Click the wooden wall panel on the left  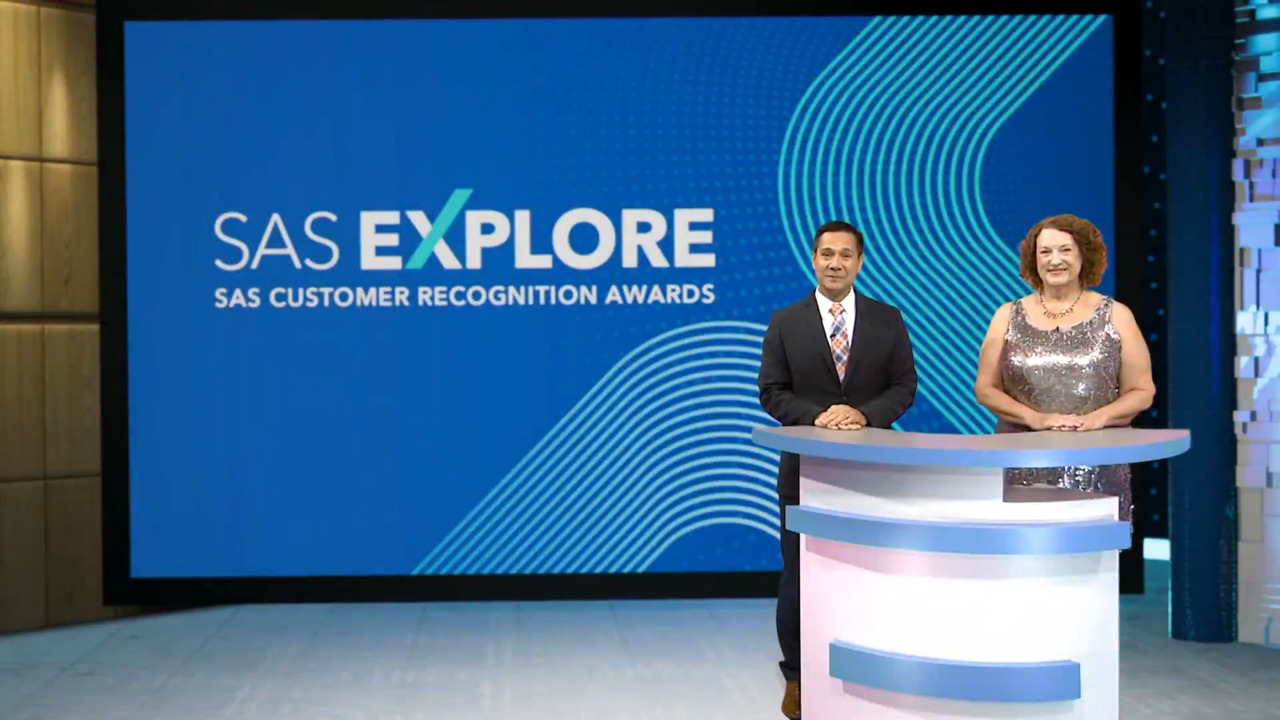click(47, 300)
